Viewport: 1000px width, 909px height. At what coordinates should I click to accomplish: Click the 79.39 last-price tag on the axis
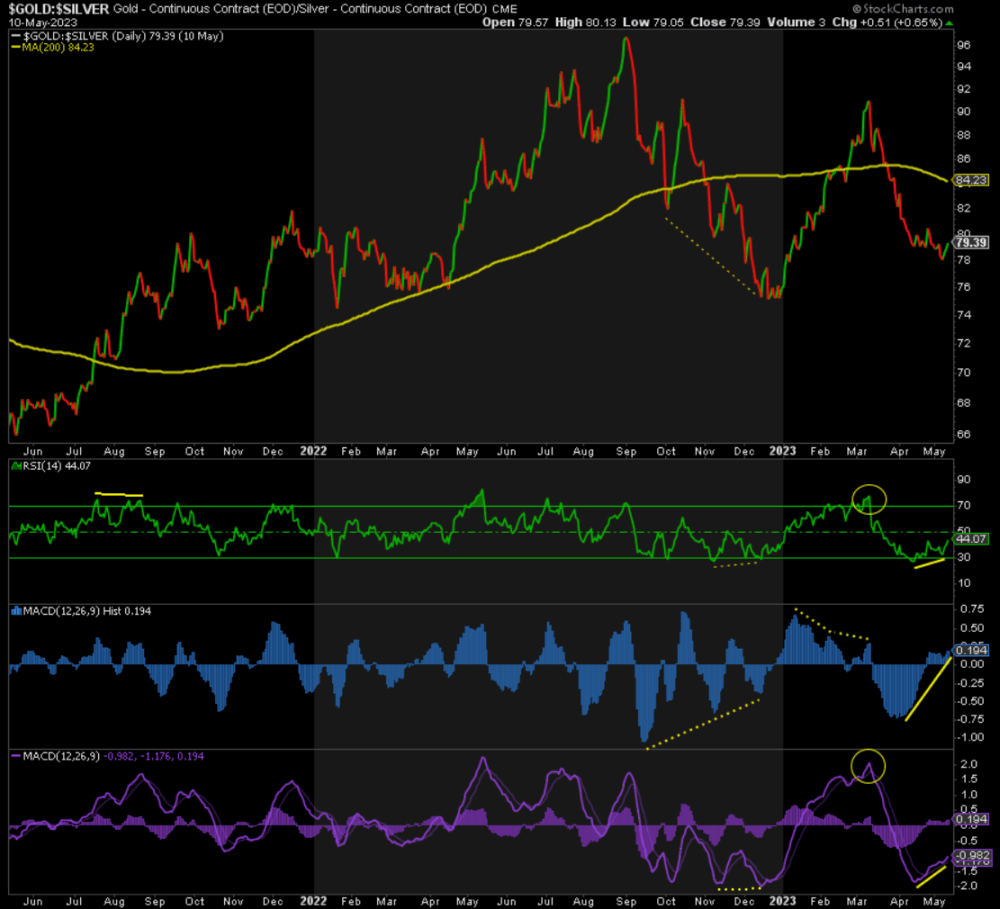[969, 242]
